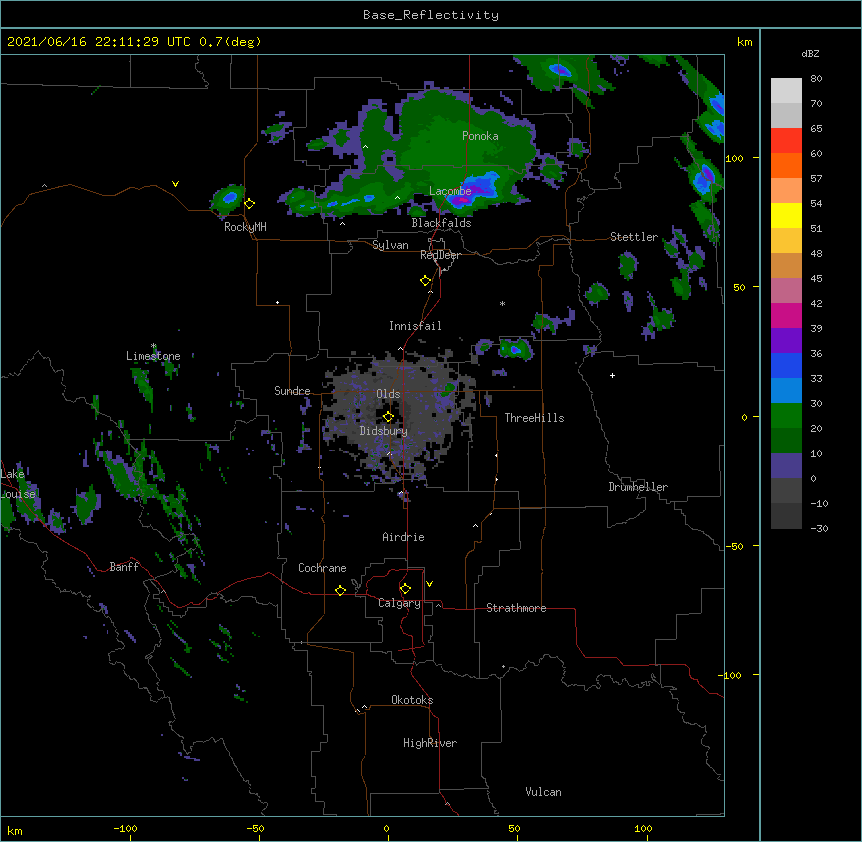Click the Cochrane city label

[x=322, y=568]
